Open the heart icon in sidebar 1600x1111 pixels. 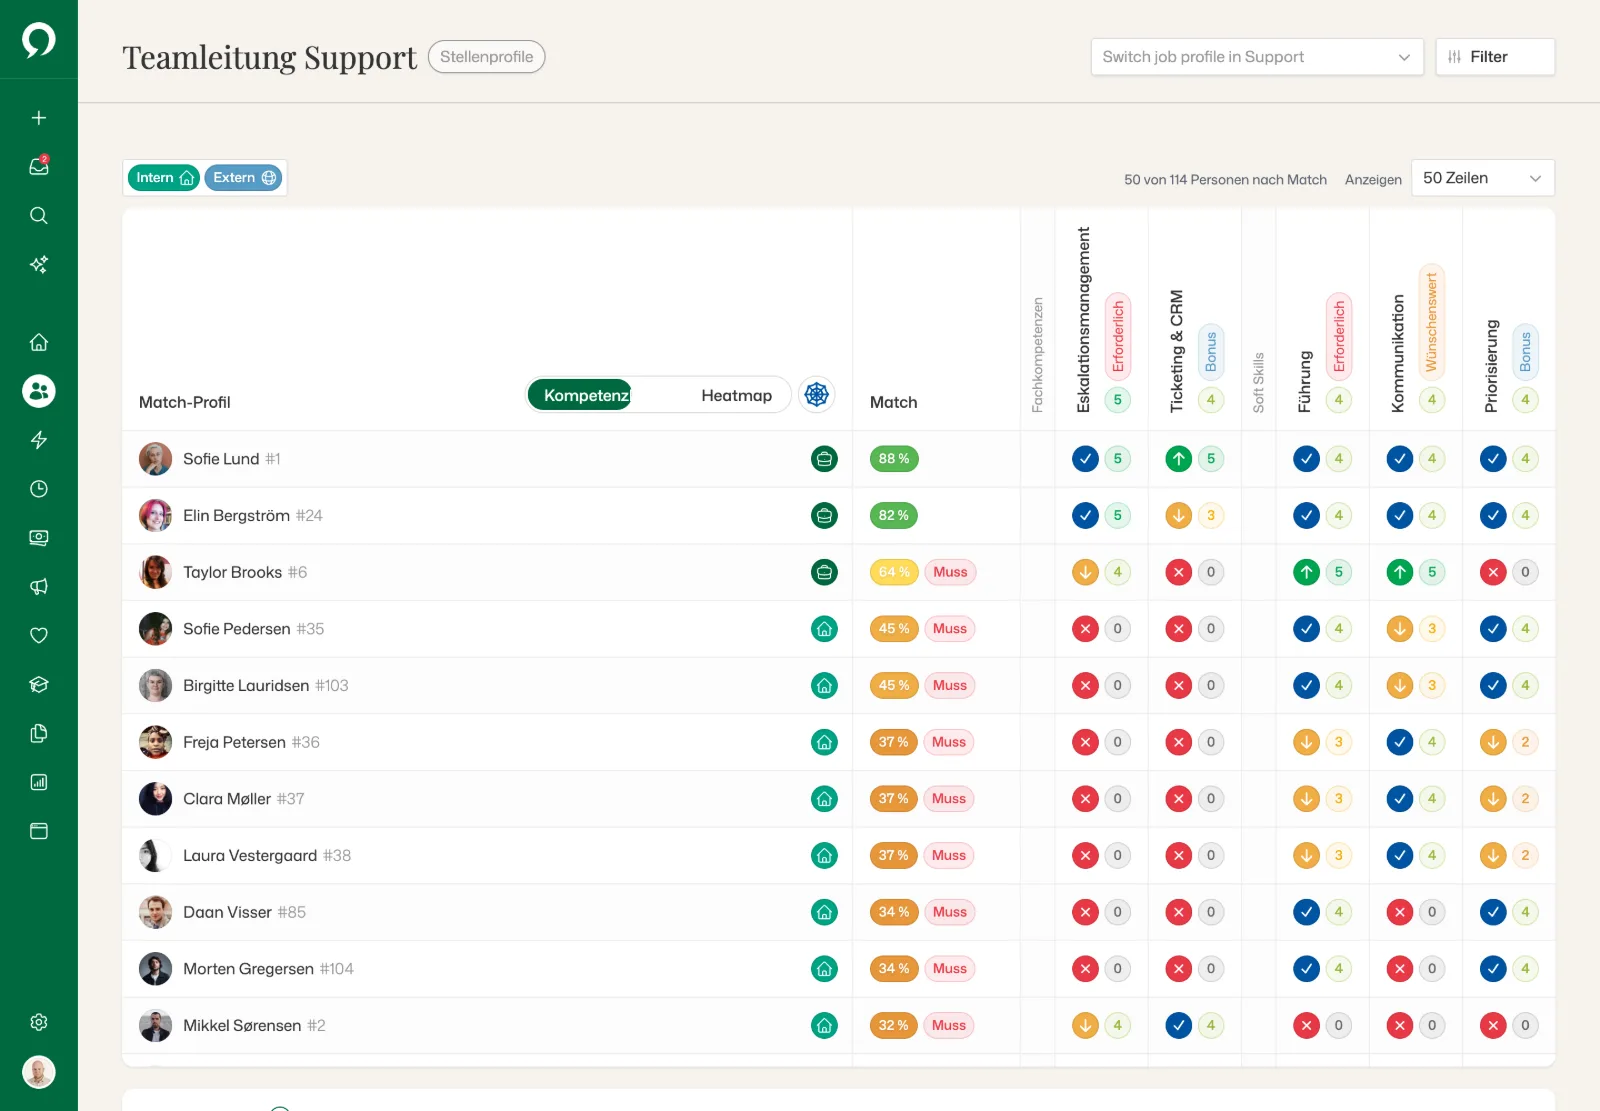click(x=39, y=636)
